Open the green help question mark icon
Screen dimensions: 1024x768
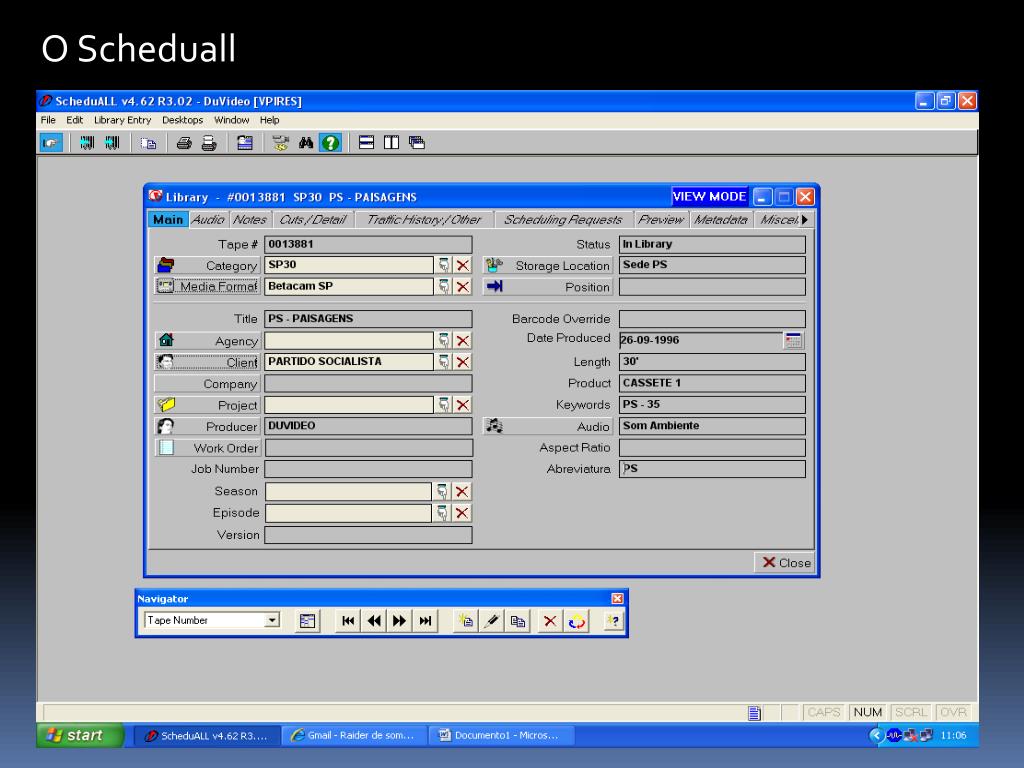pyautogui.click(x=330, y=143)
